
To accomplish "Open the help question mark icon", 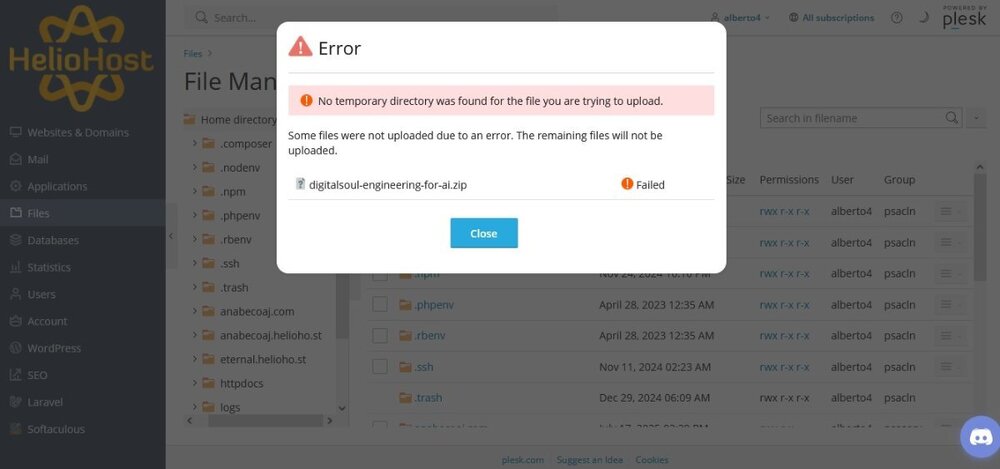I will [x=897, y=18].
